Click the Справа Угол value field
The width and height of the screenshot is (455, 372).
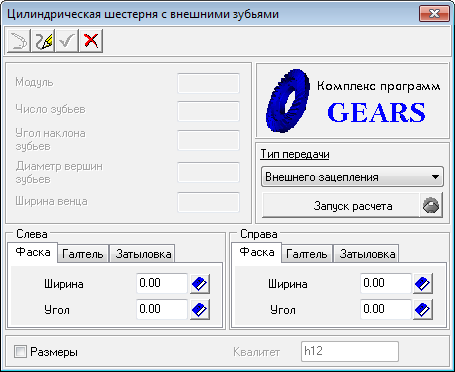point(386,309)
